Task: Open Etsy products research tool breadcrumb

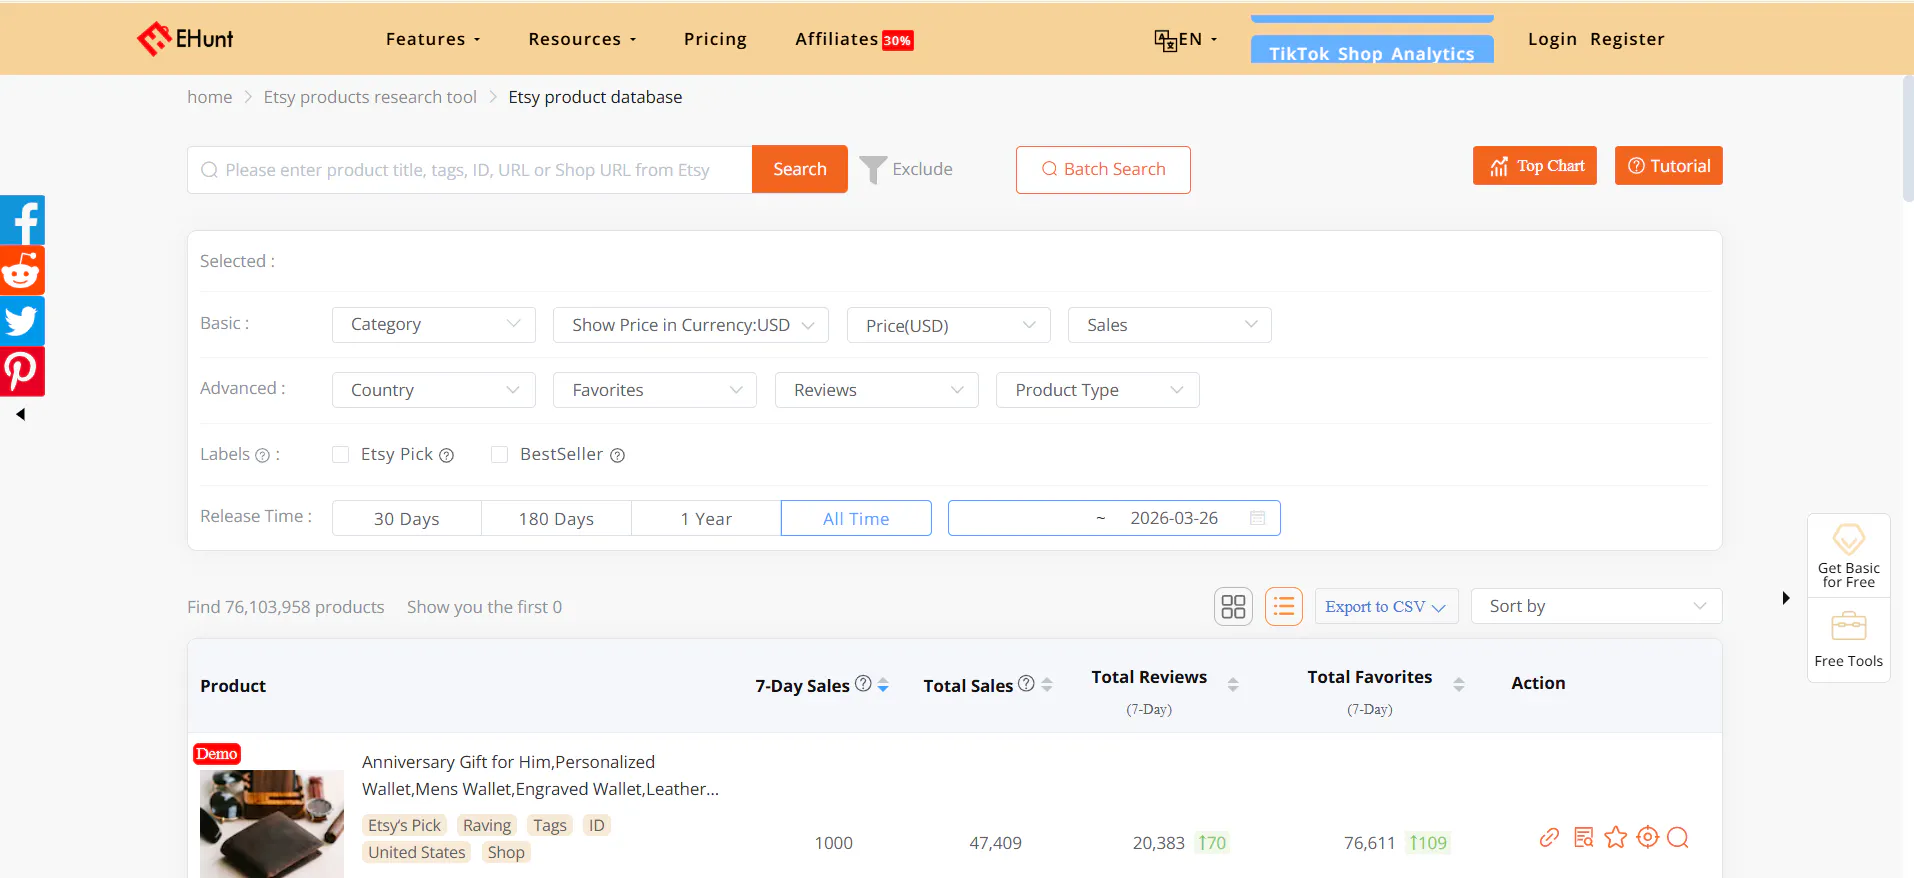Action: (x=370, y=97)
